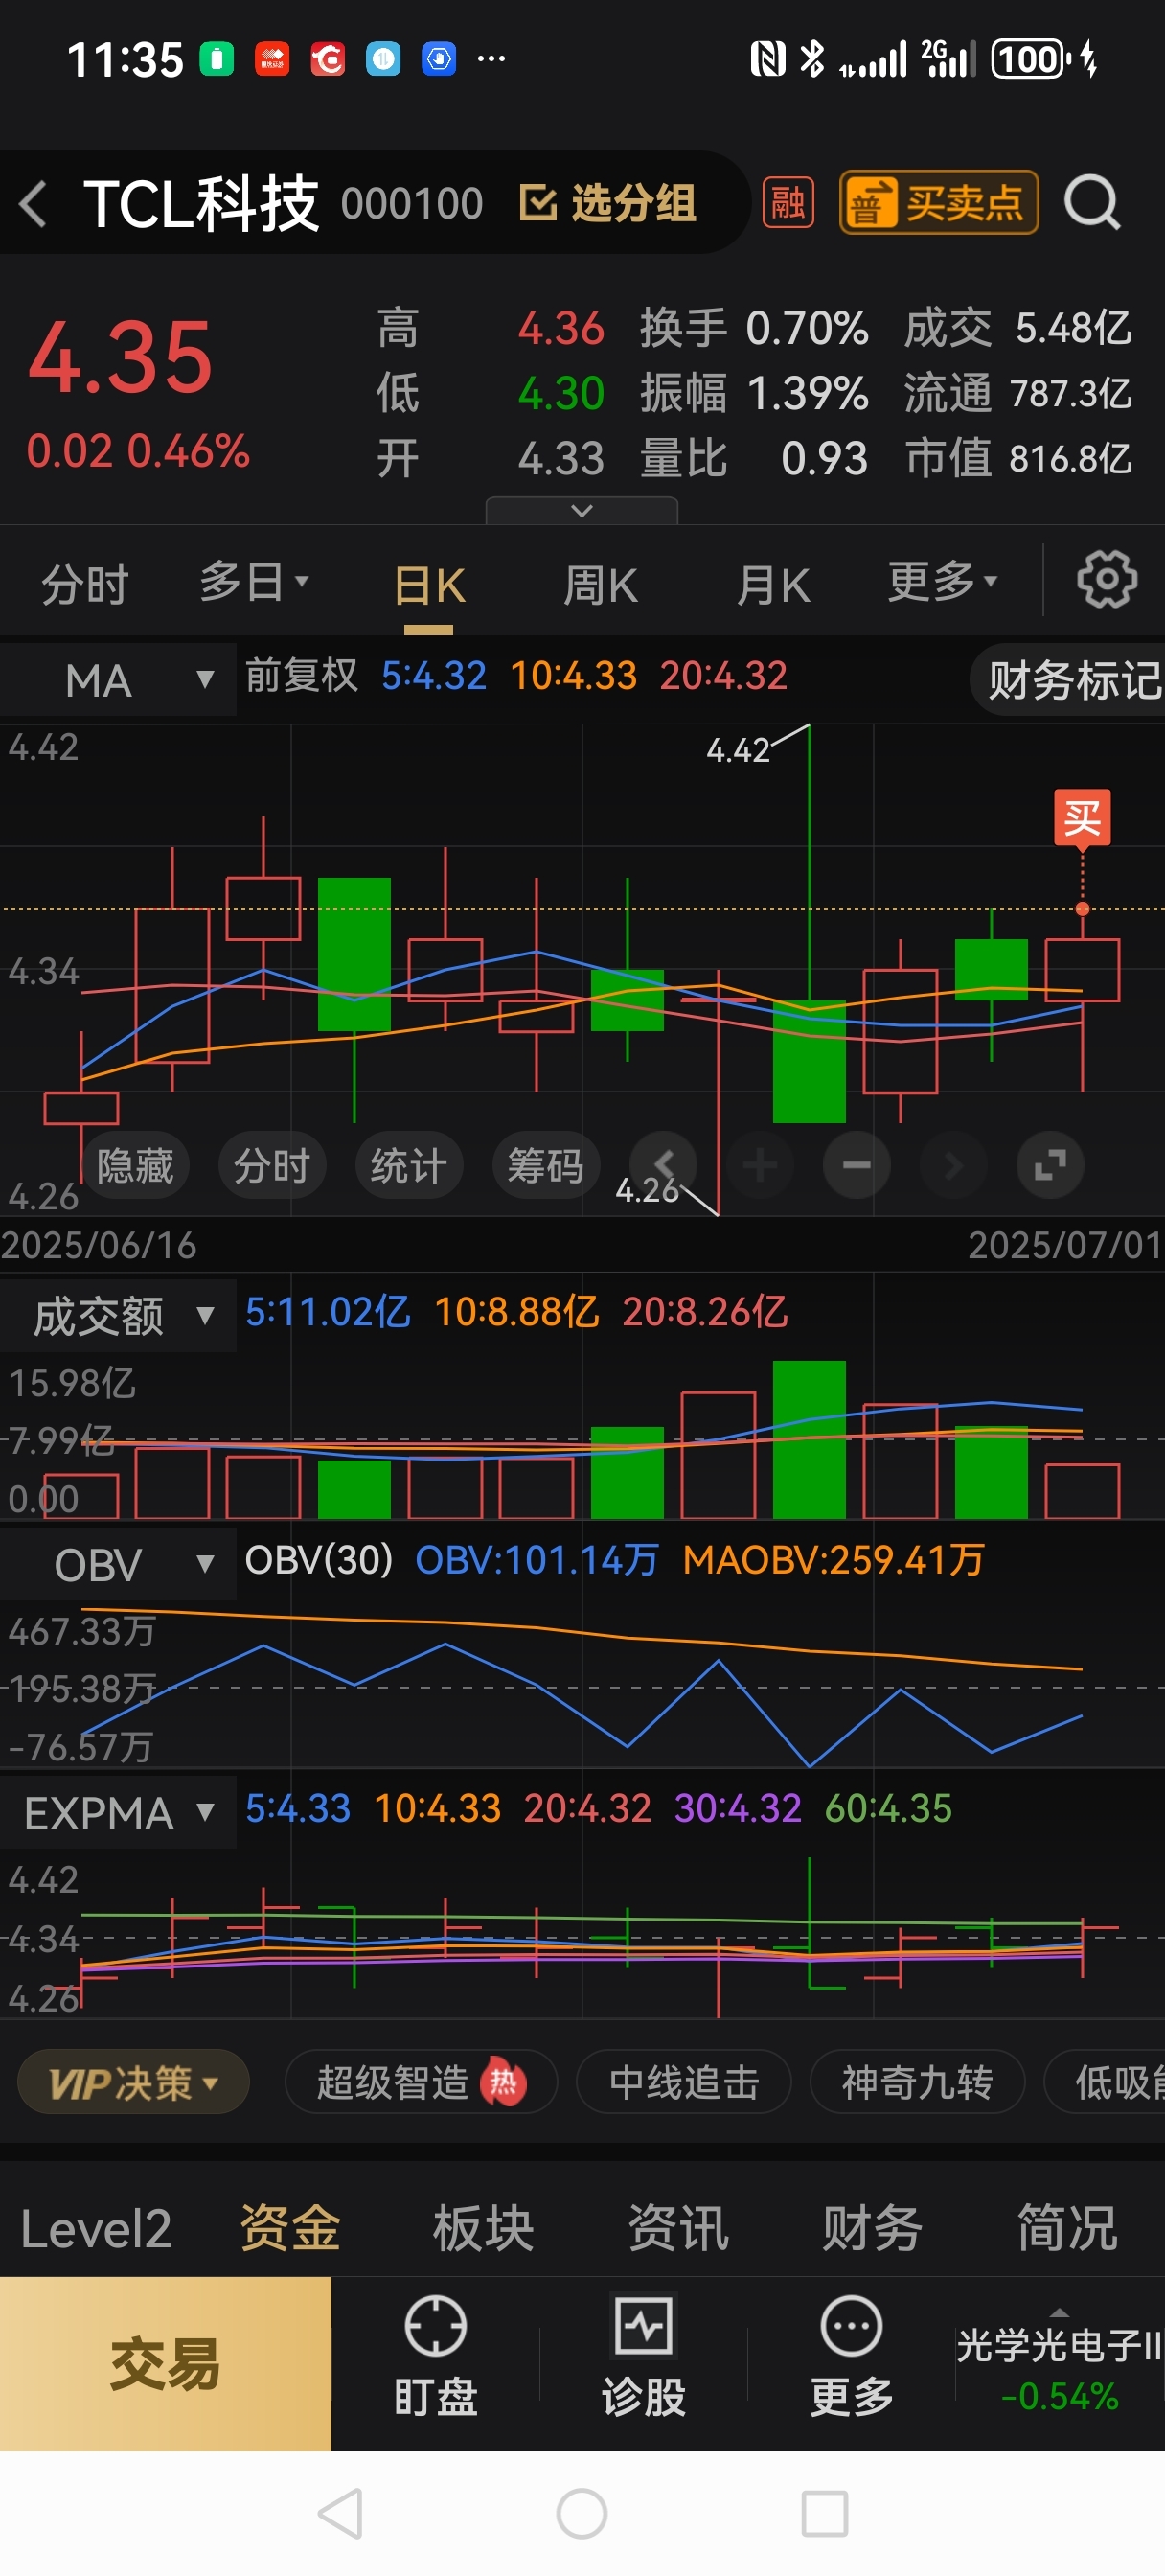The image size is (1165, 2576).
Task: Open chart settings gear icon
Action: pyautogui.click(x=1106, y=579)
